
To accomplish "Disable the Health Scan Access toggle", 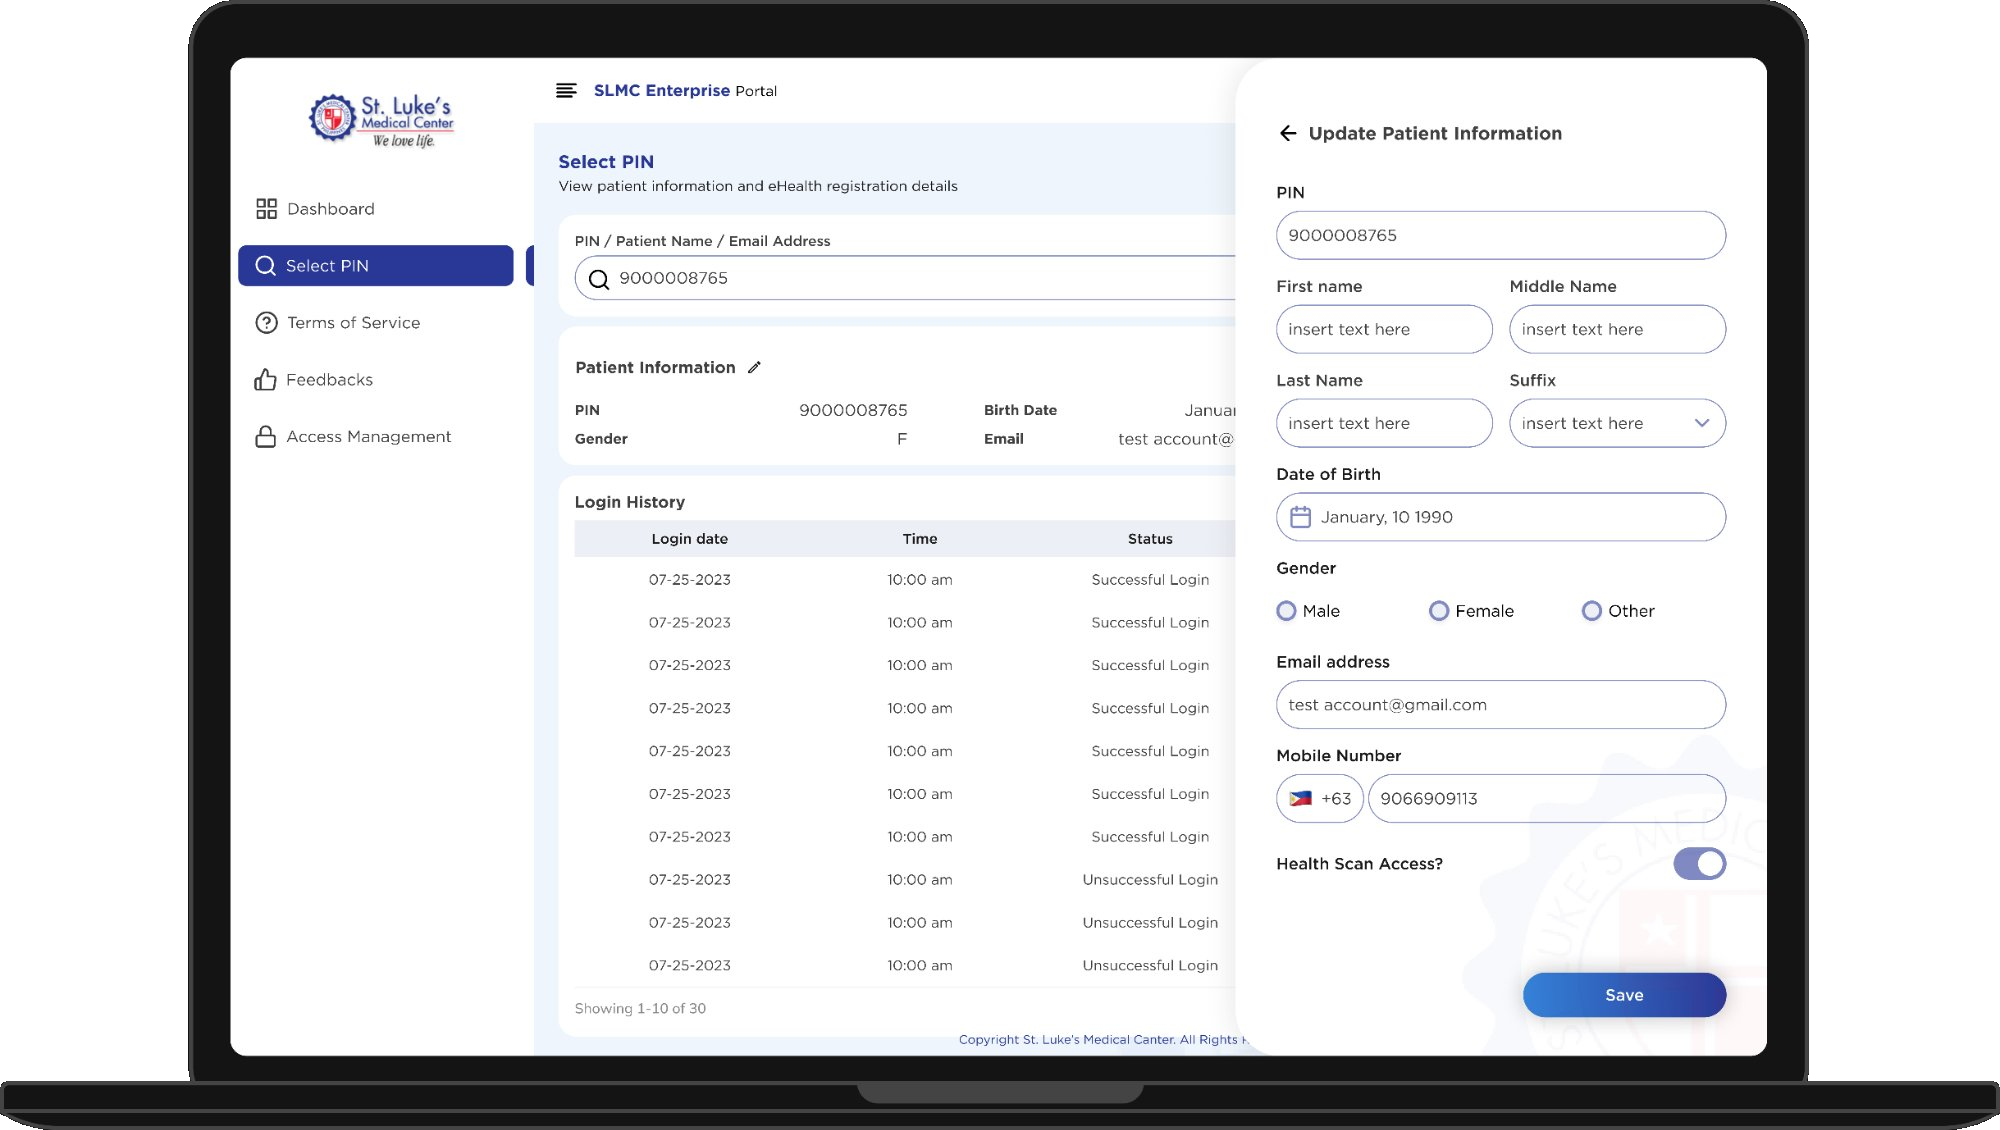I will coord(1702,863).
